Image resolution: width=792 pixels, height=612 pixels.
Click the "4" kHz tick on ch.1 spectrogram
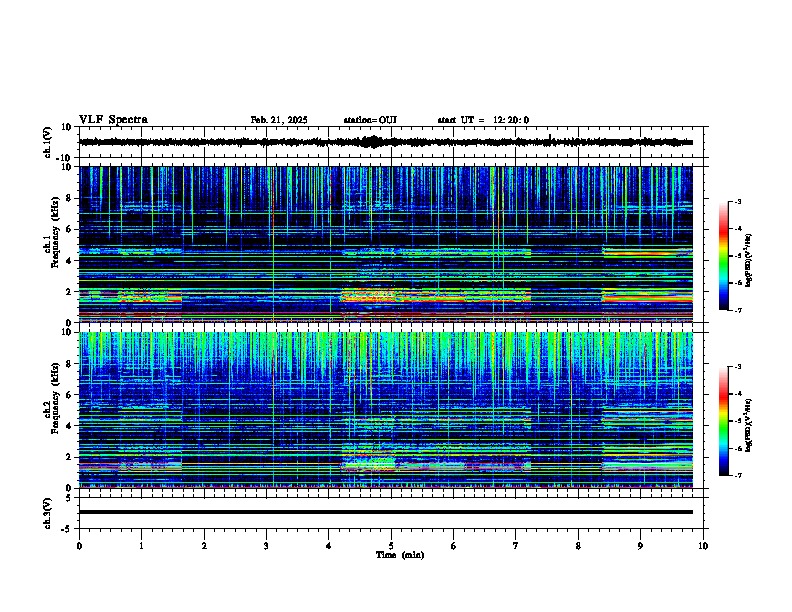point(69,261)
